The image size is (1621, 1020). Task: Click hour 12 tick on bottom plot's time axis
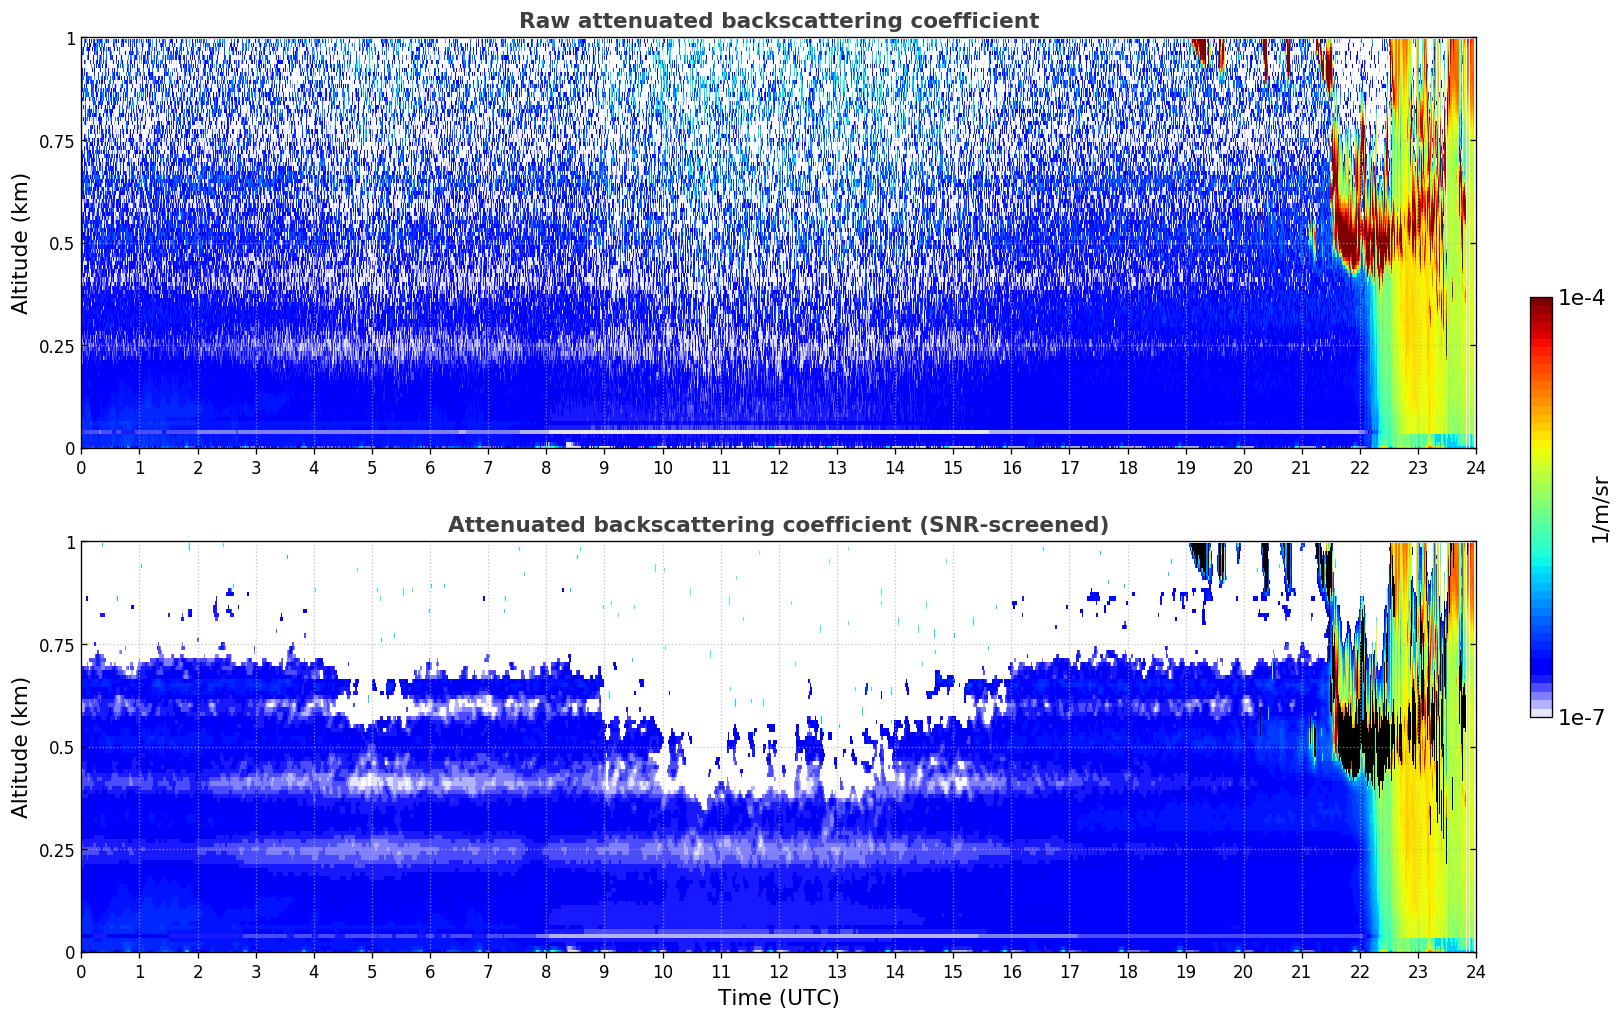pyautogui.click(x=778, y=971)
